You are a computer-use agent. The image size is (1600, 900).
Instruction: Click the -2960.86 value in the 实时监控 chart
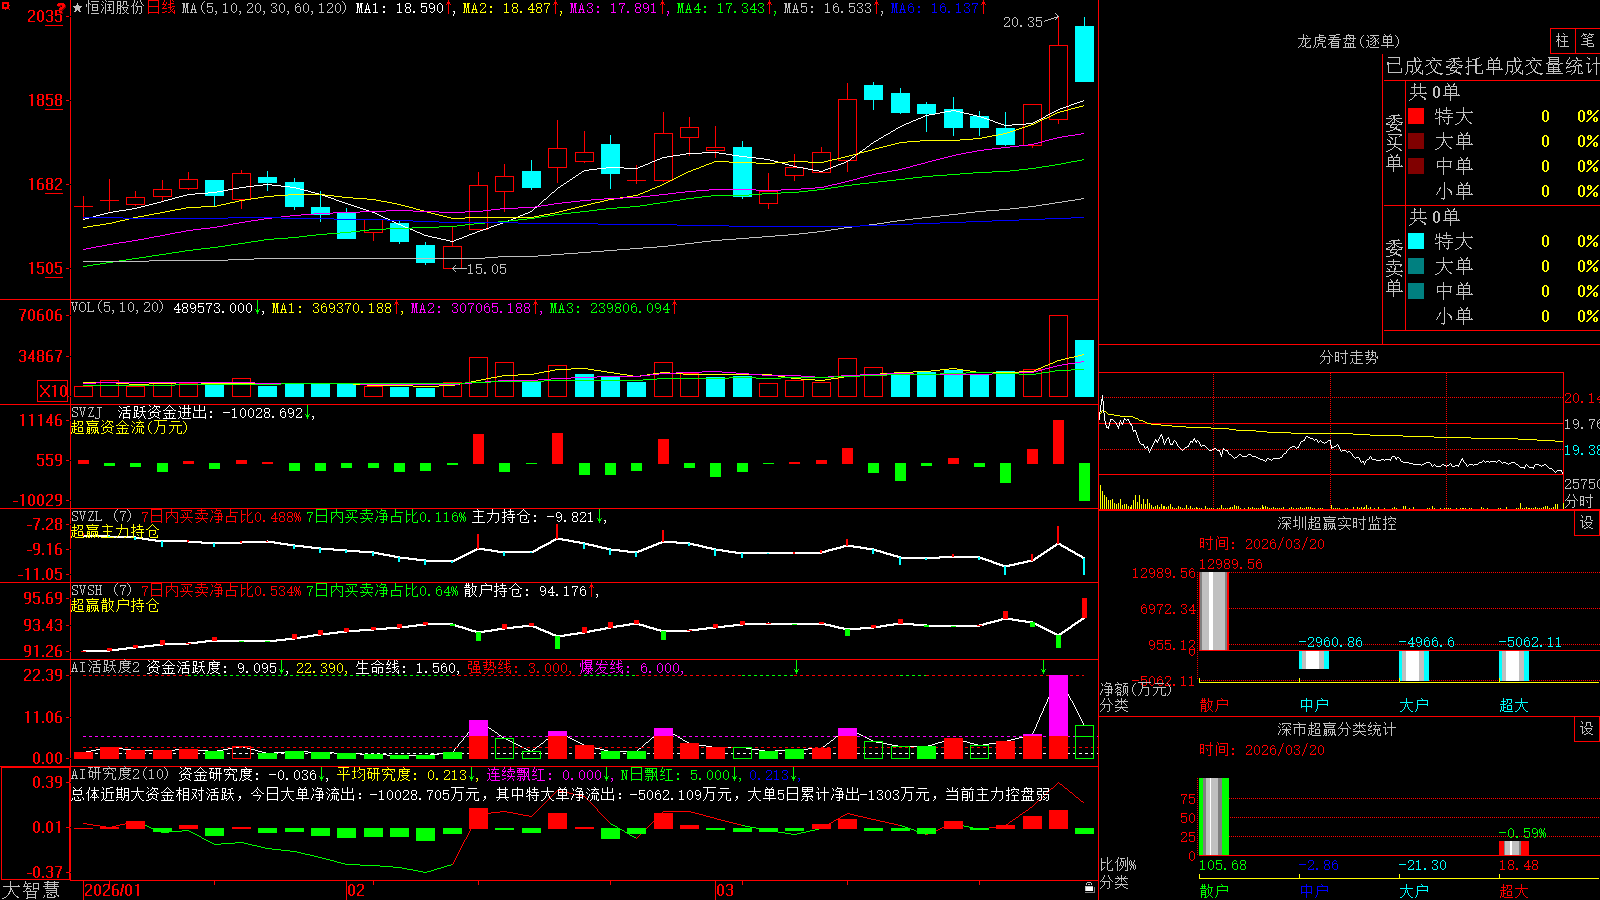pyautogui.click(x=1330, y=642)
